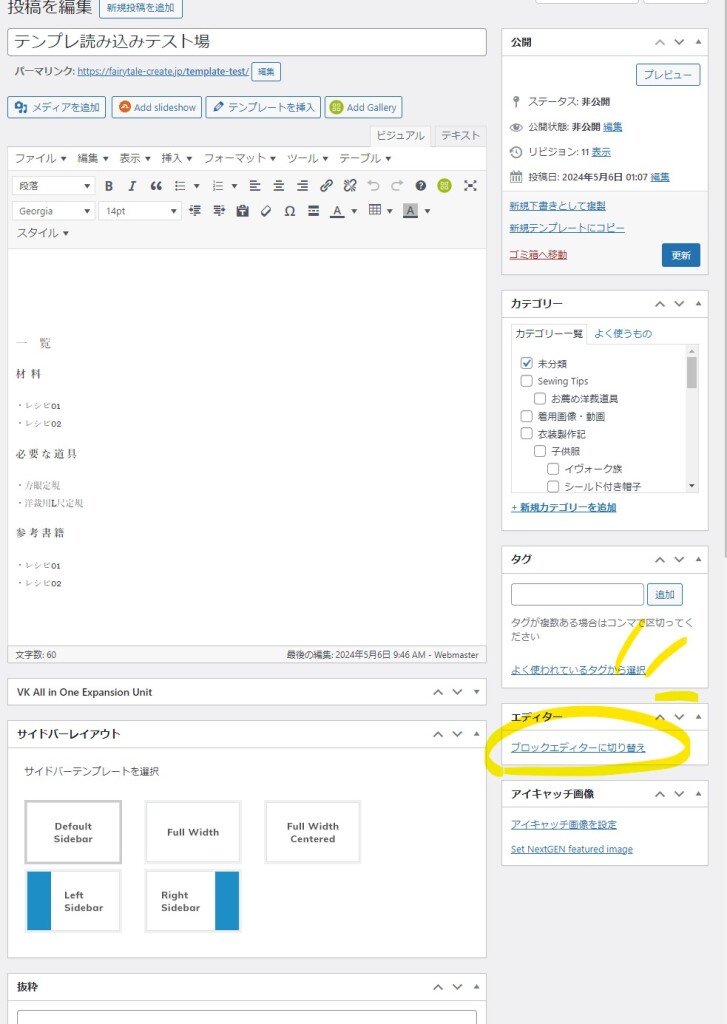Switch to the テキスト editor tab
727x1024 pixels.
(460, 136)
